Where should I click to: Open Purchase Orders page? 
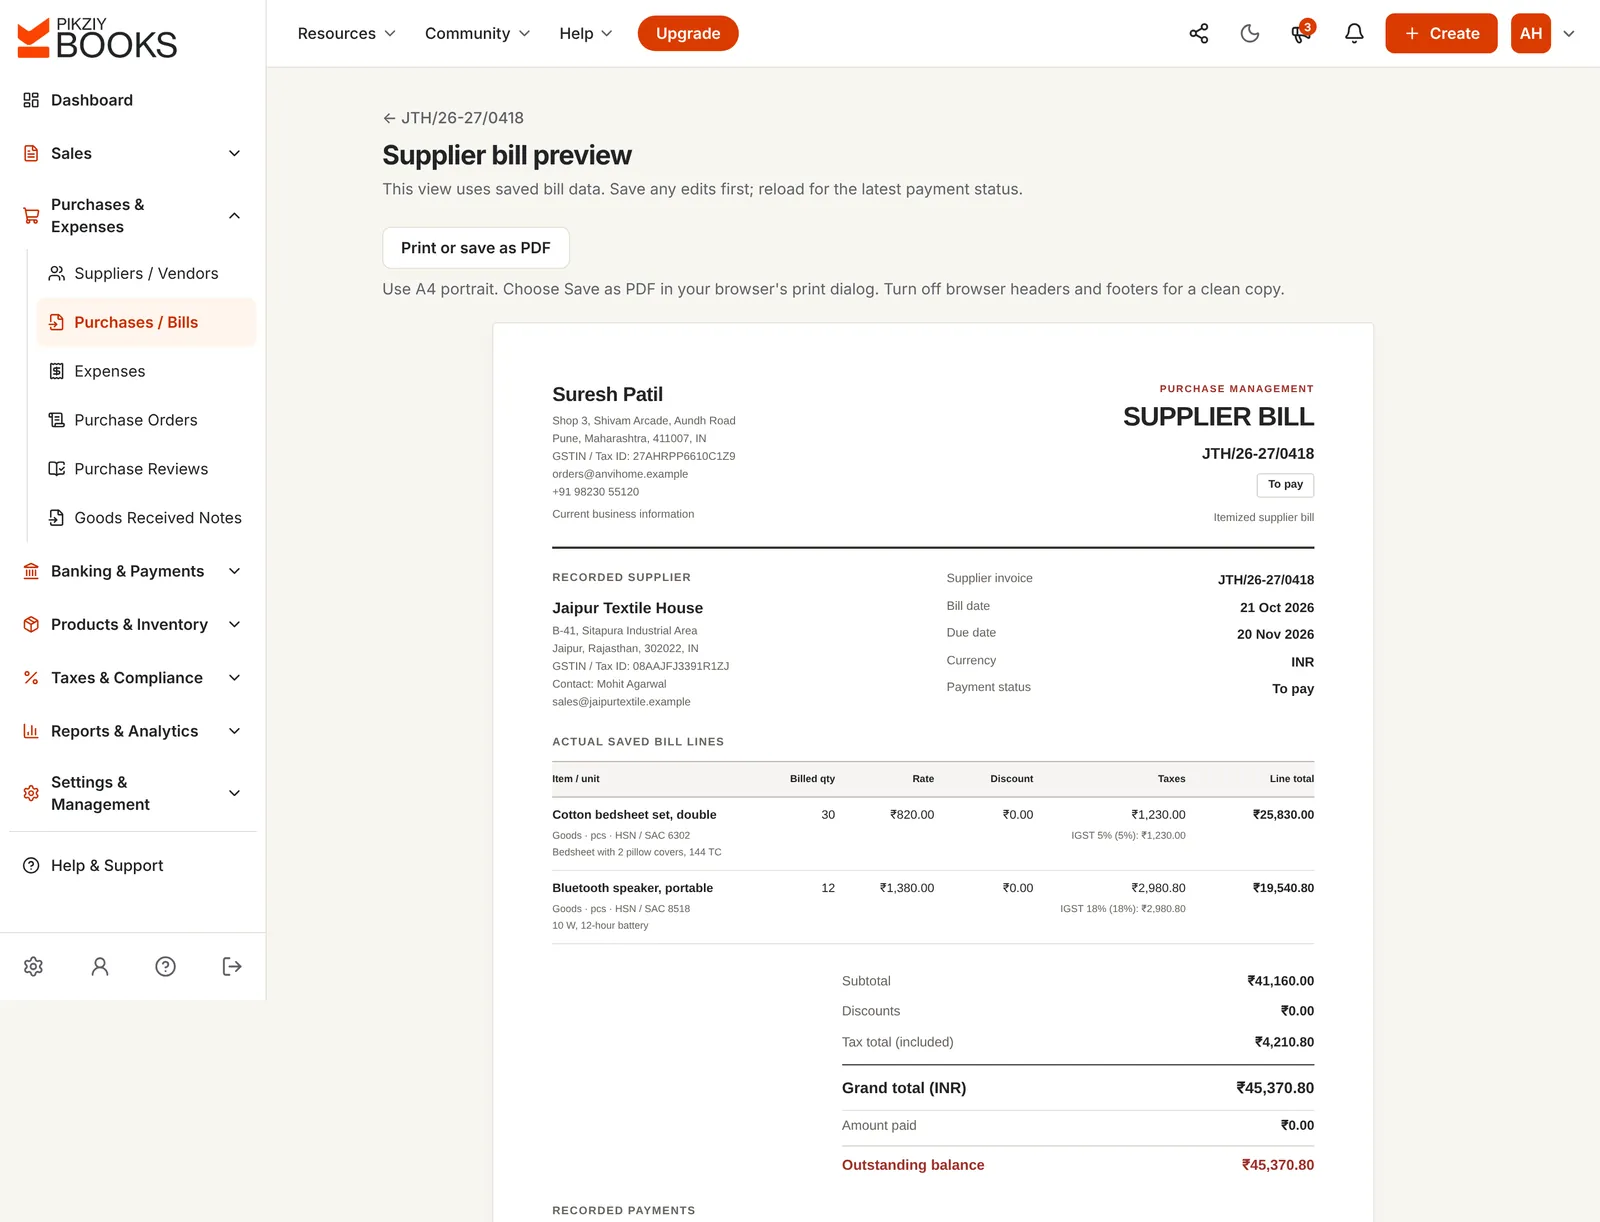146,420
